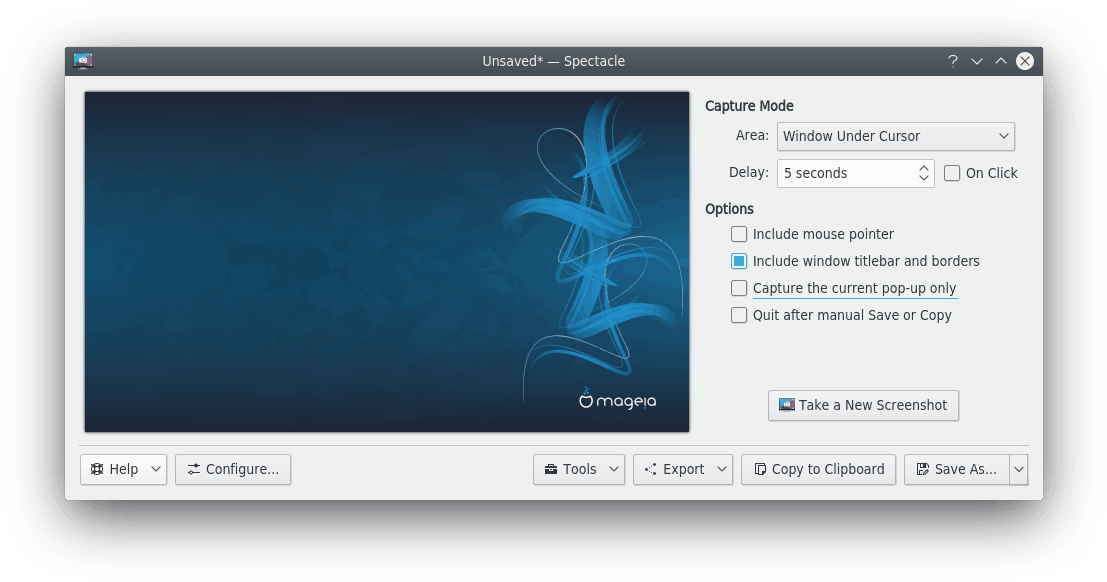Screen dimensions: 1107x582
Task: Open the Tools menu button
Action: 579,470
